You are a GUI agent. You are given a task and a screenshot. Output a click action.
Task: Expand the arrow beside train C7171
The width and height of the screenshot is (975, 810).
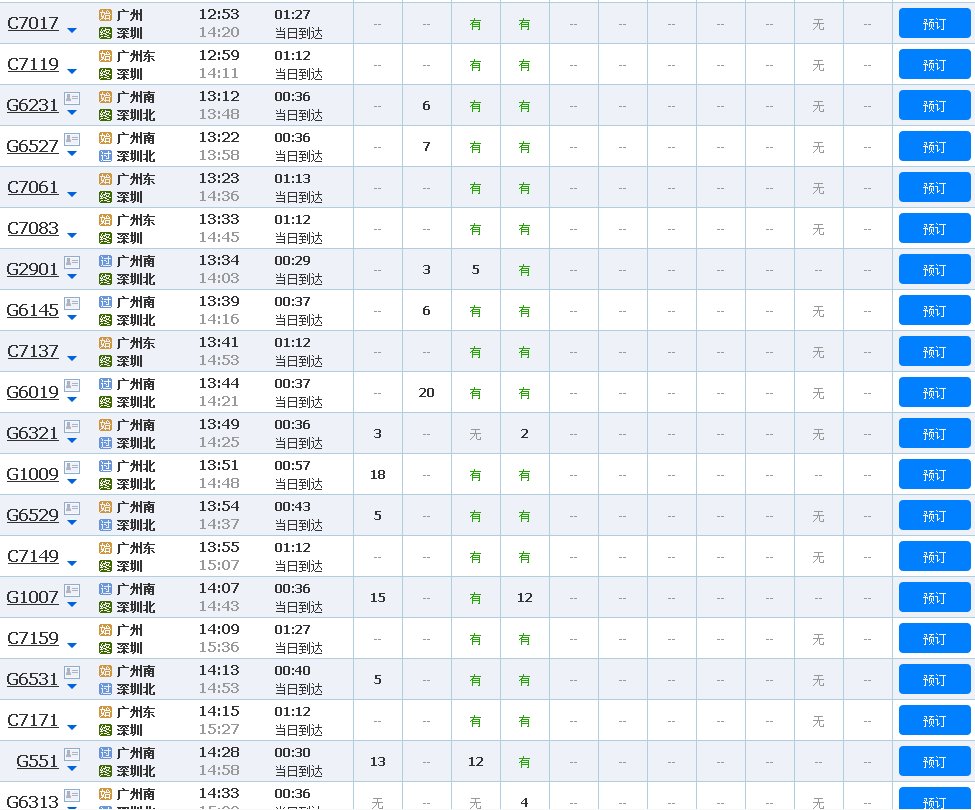click(x=72, y=727)
